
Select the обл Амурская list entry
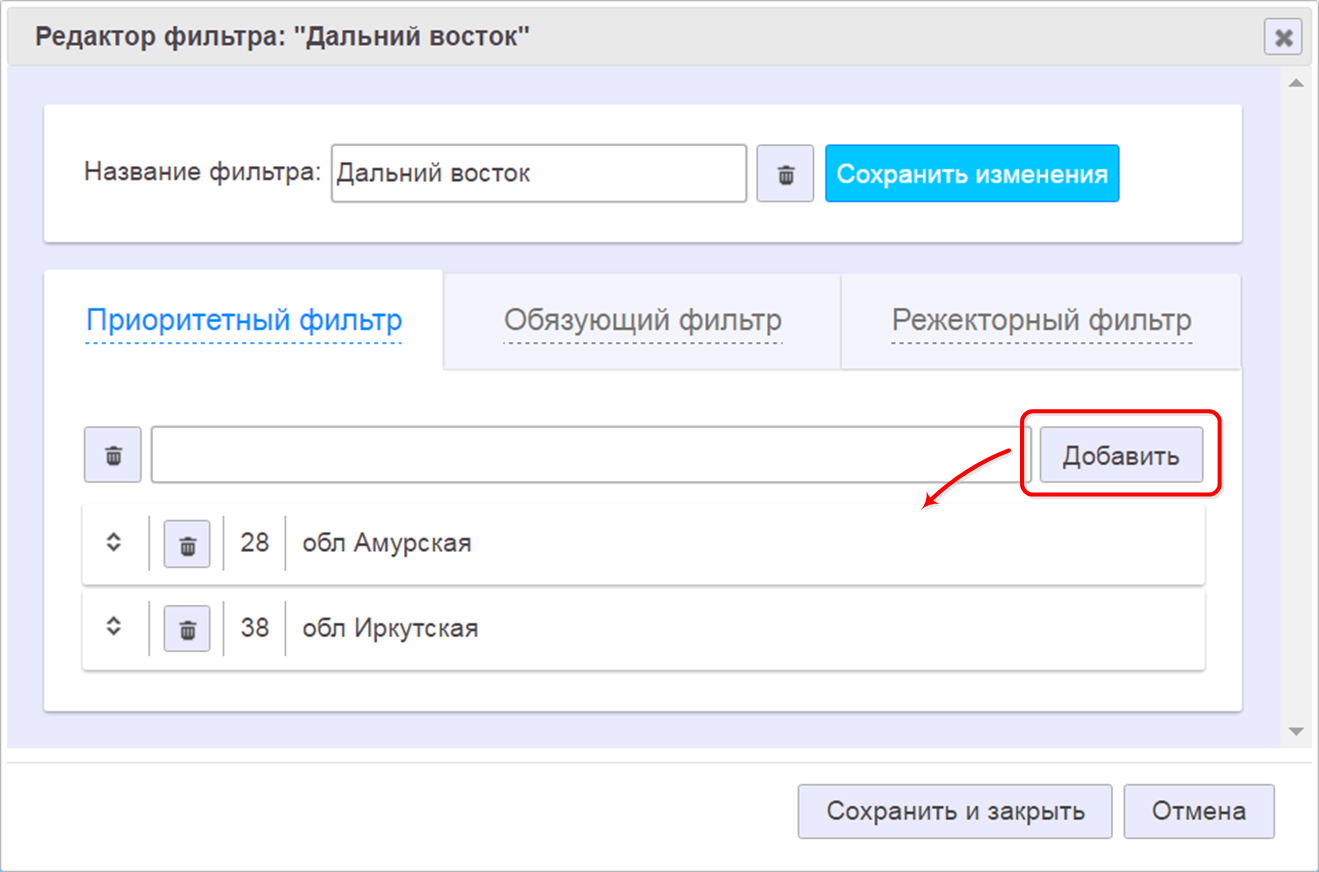click(x=387, y=544)
